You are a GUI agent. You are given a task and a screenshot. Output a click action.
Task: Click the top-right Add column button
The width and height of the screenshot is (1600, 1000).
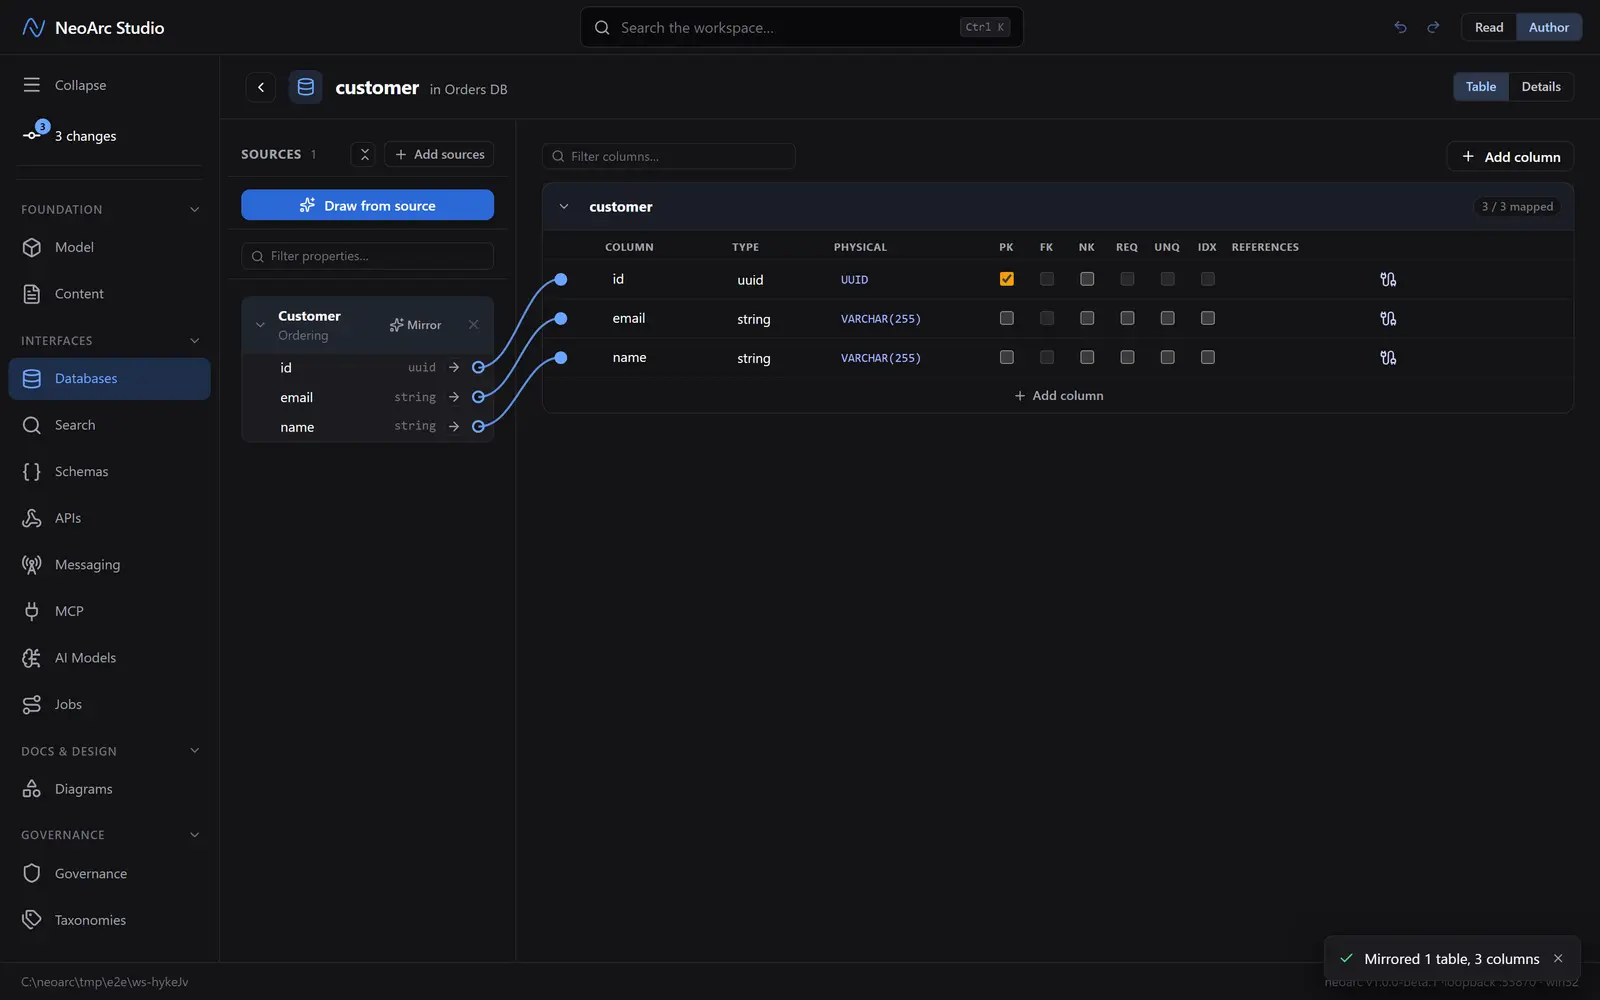coord(1510,156)
